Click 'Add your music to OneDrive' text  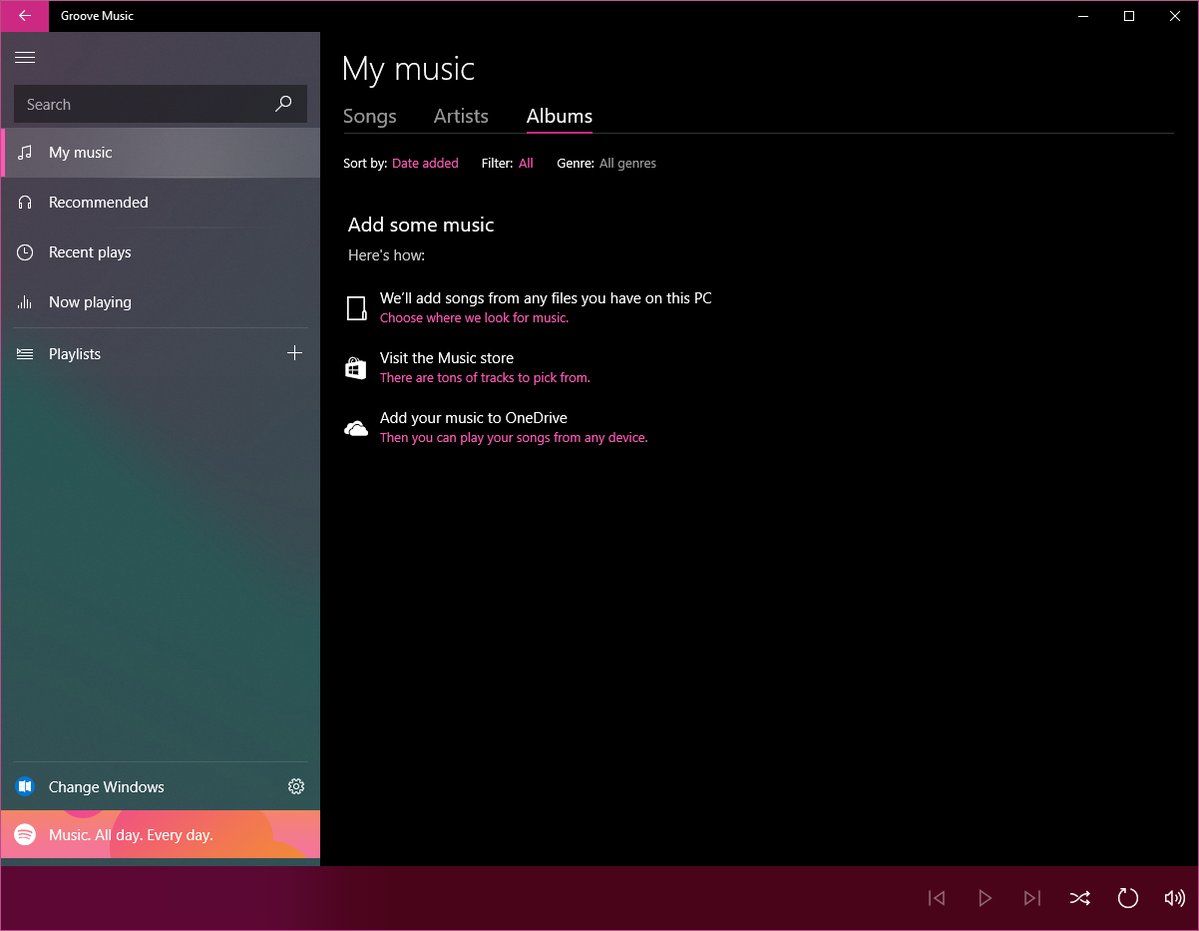coord(473,418)
